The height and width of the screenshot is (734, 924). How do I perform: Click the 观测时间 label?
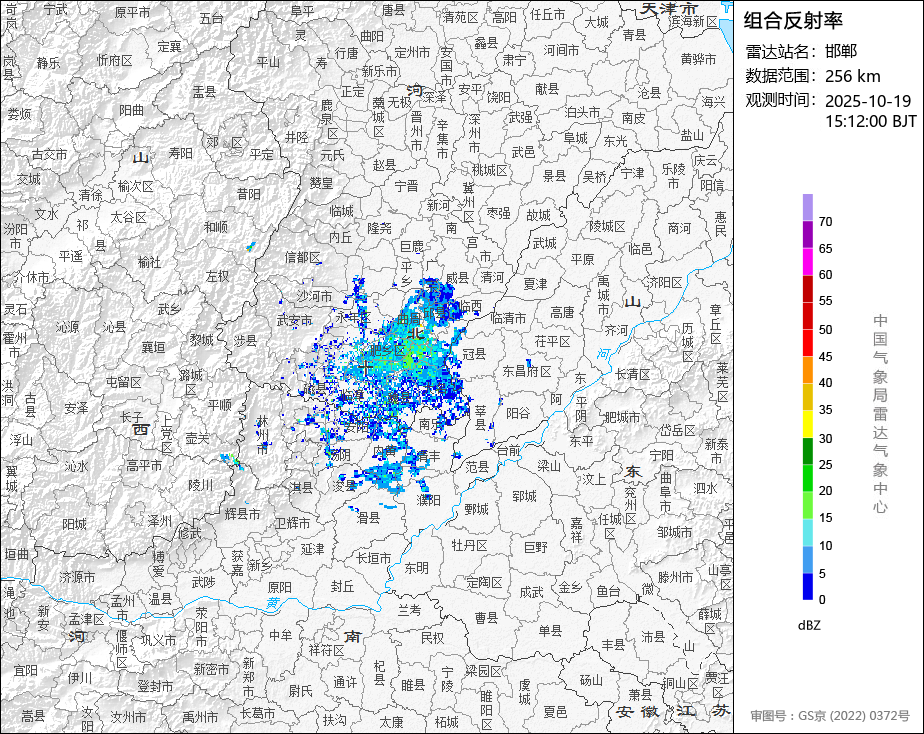pos(778,100)
